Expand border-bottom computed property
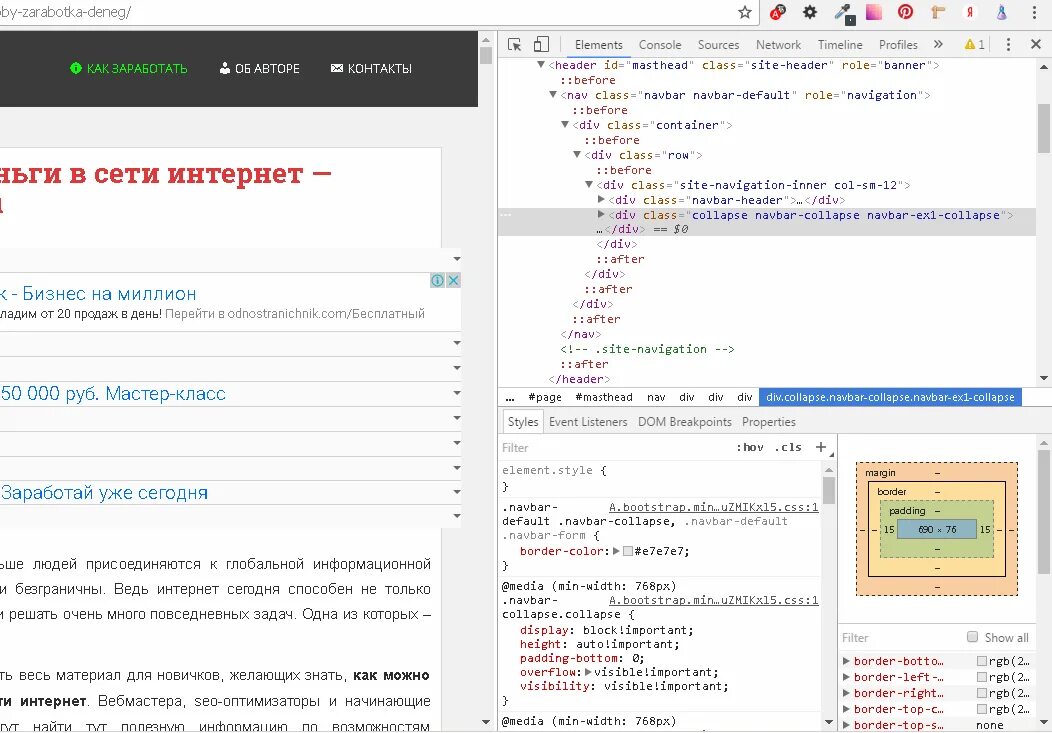 846,661
